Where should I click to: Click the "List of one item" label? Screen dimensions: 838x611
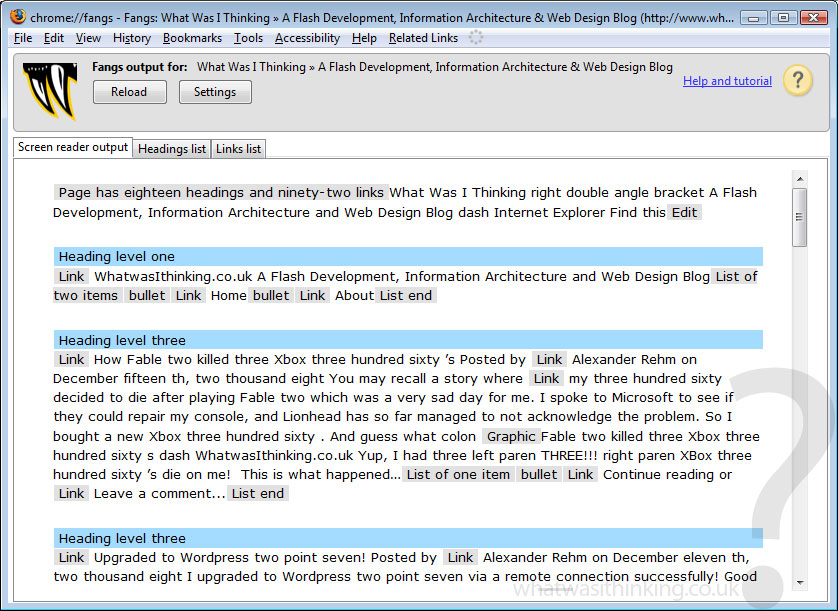[458, 474]
